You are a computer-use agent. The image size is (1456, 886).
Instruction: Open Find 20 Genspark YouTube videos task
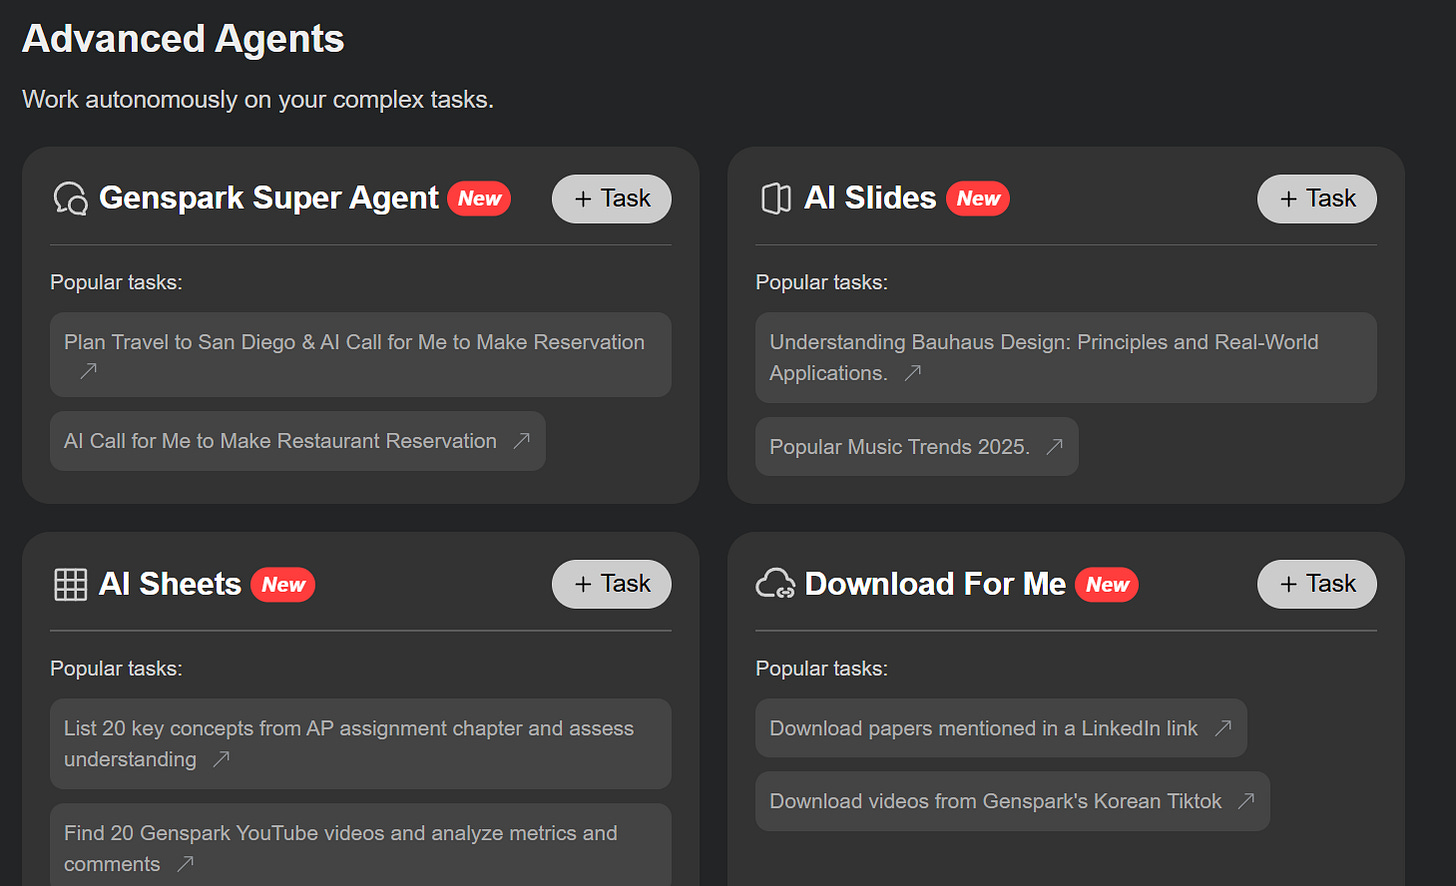click(x=361, y=845)
